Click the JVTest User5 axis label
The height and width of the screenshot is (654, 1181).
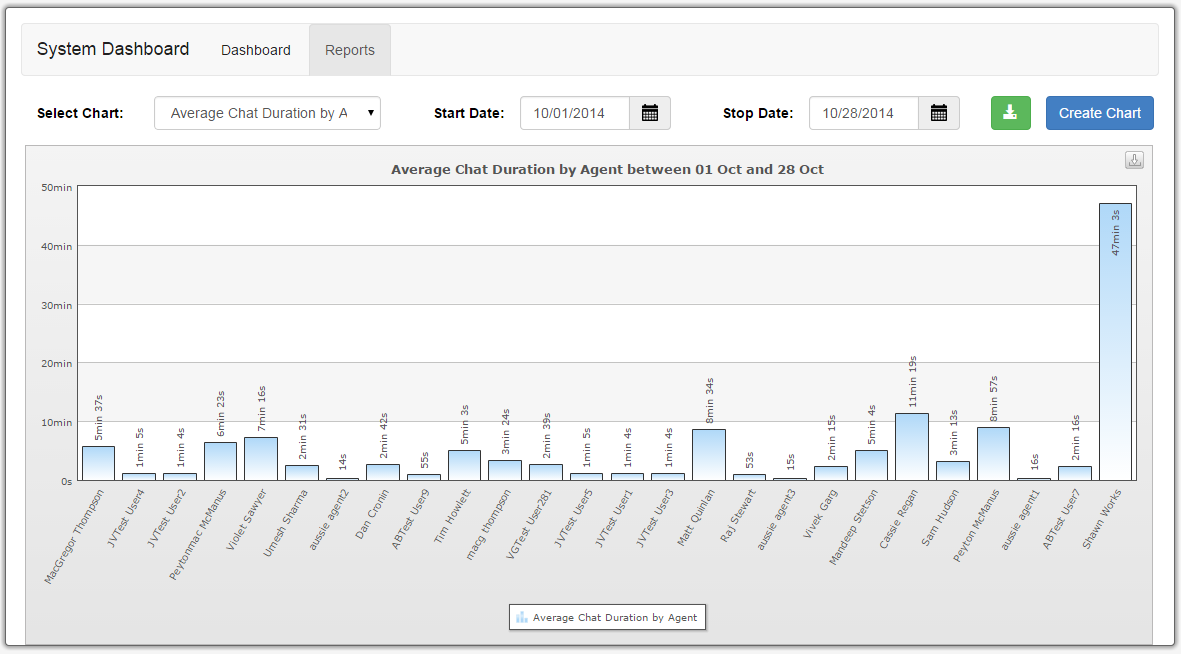[x=573, y=518]
